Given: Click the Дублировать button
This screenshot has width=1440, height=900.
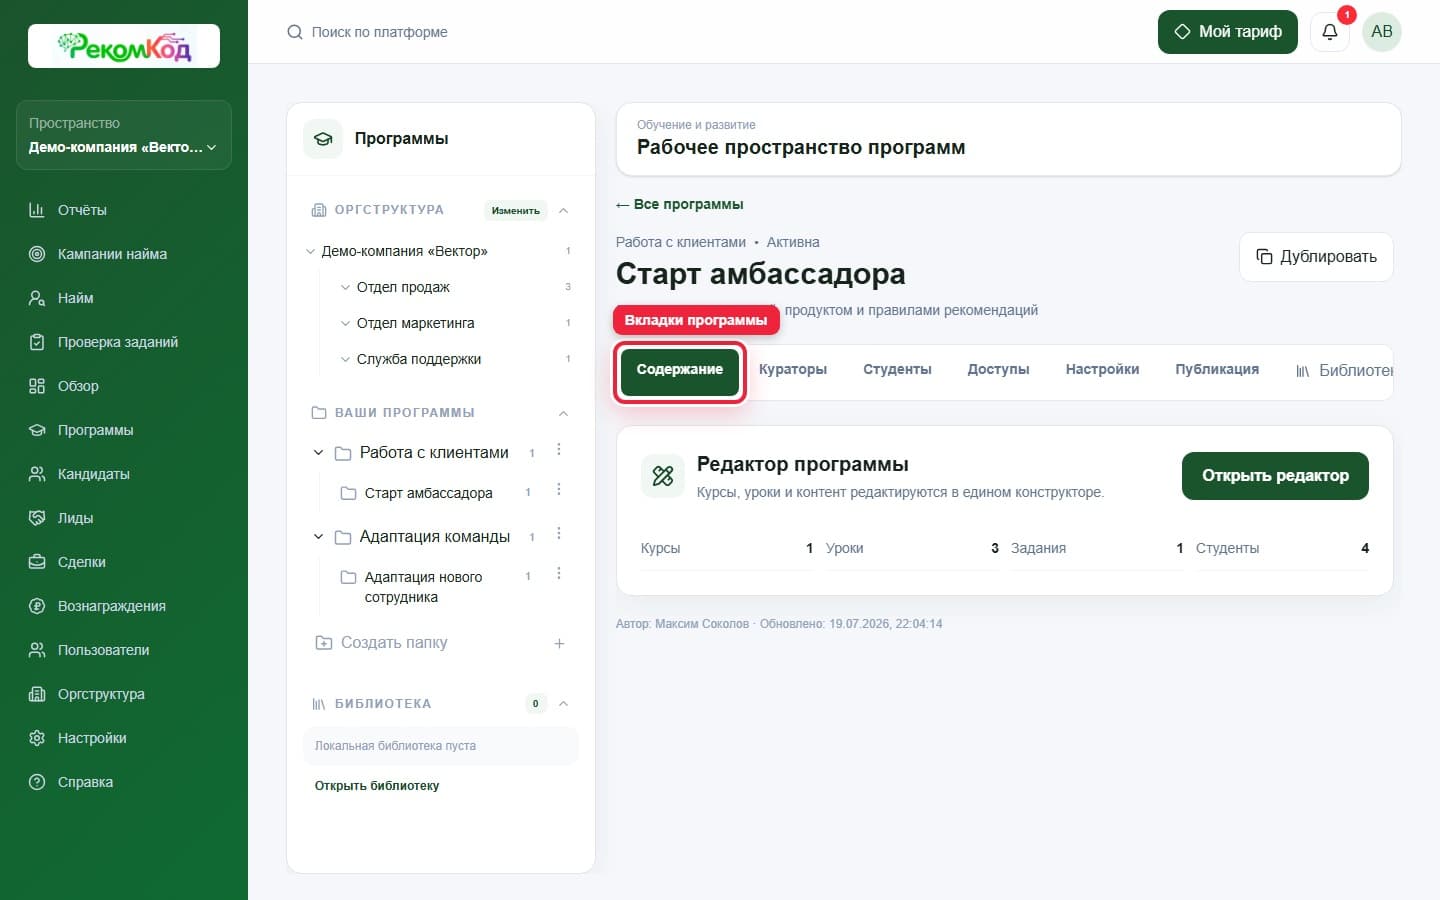Looking at the screenshot, I should [x=1316, y=257].
